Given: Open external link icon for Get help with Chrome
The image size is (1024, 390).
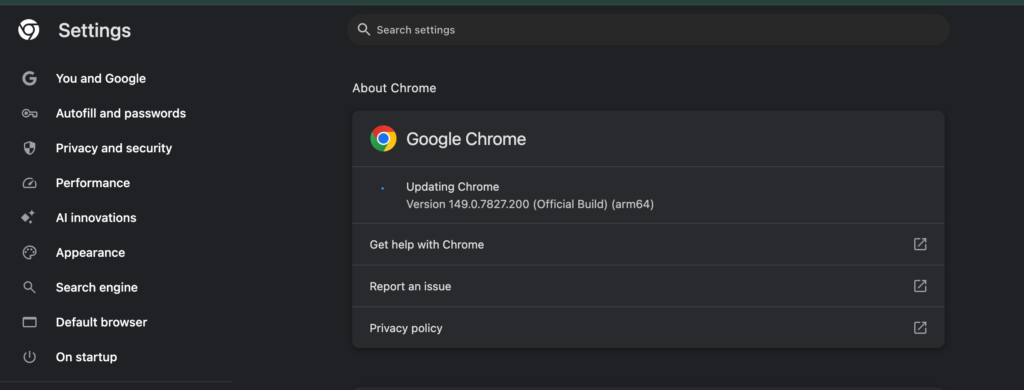Looking at the screenshot, I should 920,244.
